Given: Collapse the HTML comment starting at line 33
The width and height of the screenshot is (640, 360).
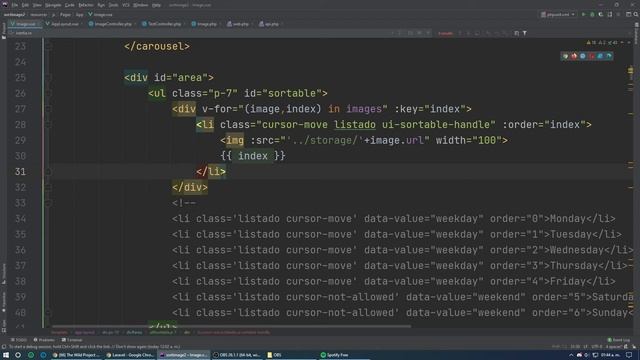Looking at the screenshot, I should 48,203.
